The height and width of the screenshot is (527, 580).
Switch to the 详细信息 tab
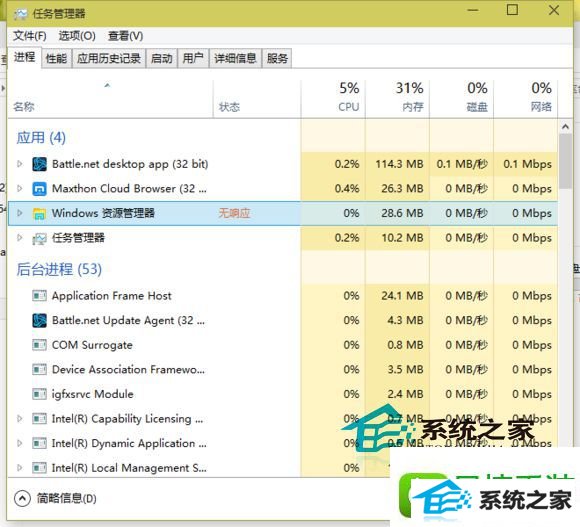point(235,58)
